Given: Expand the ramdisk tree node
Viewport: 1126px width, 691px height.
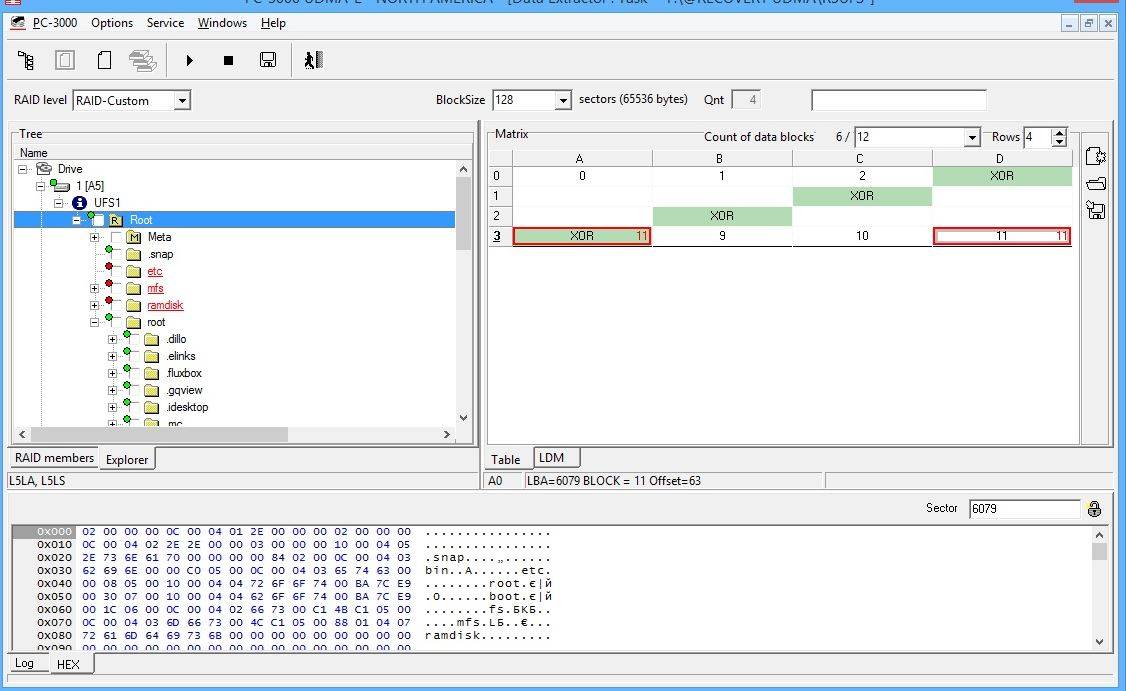Looking at the screenshot, I should pyautogui.click(x=94, y=305).
